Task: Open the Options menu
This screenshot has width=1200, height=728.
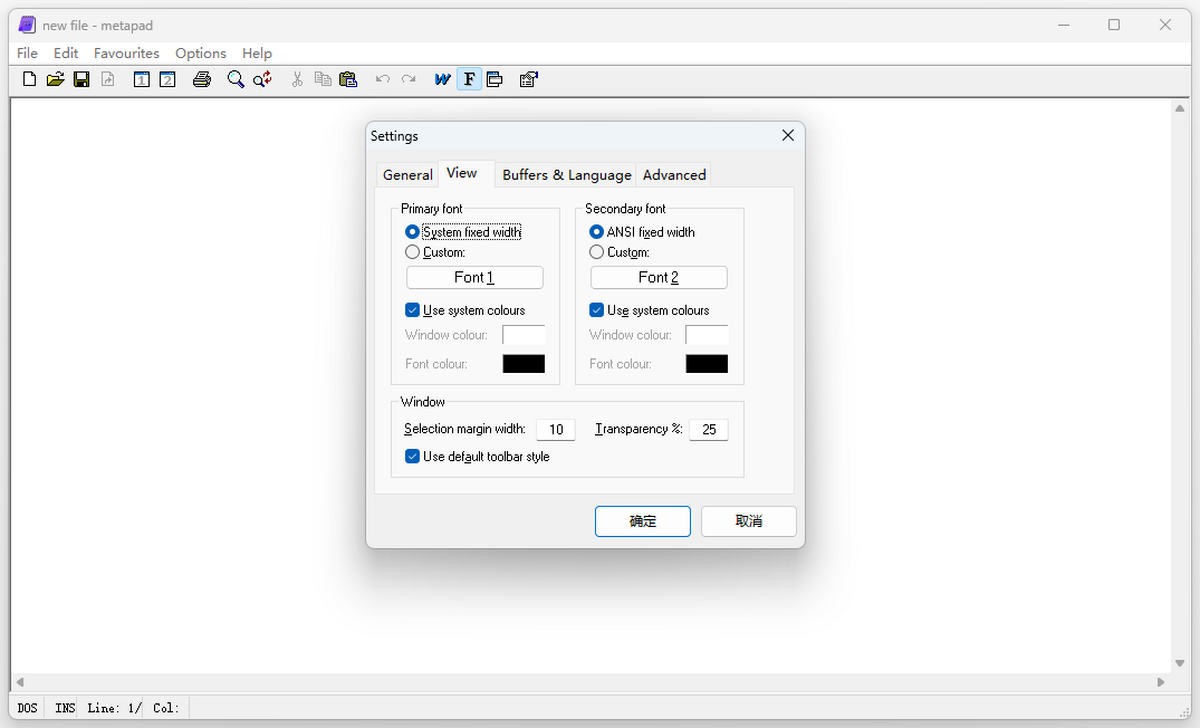Action: 200,53
